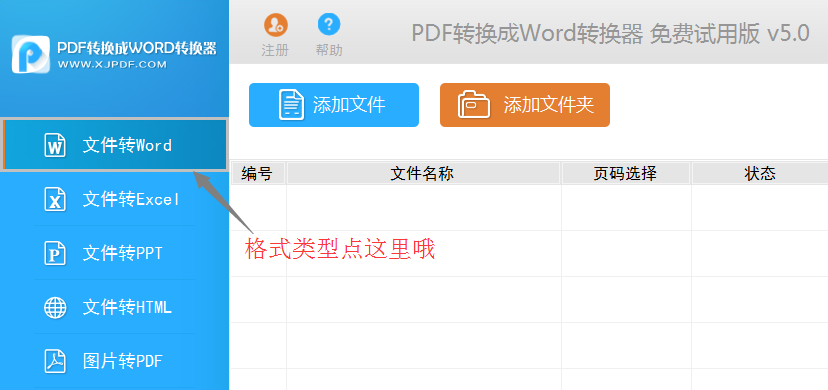Click the PDF转换成Word转换器 免费试用版 v5.0 title text

point(610,34)
